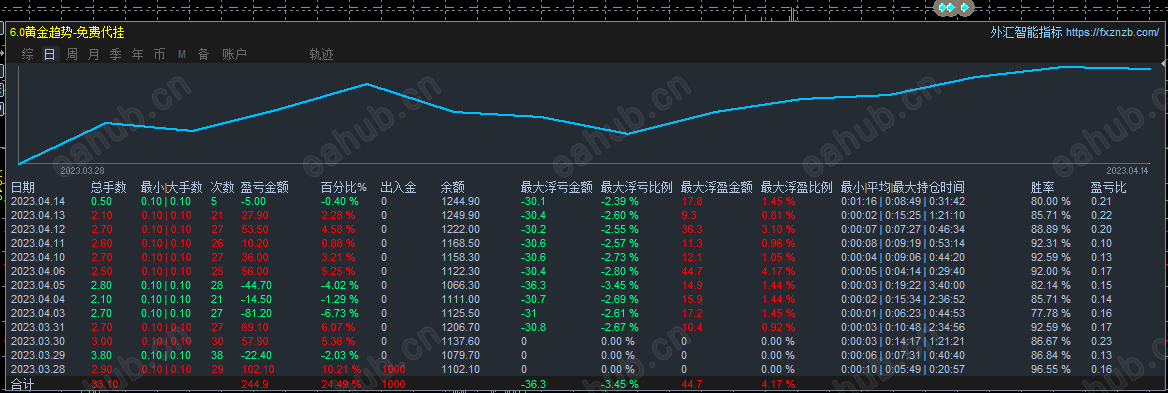
Task: Click the floating profit value 17.8
Action: pyautogui.click(x=691, y=201)
